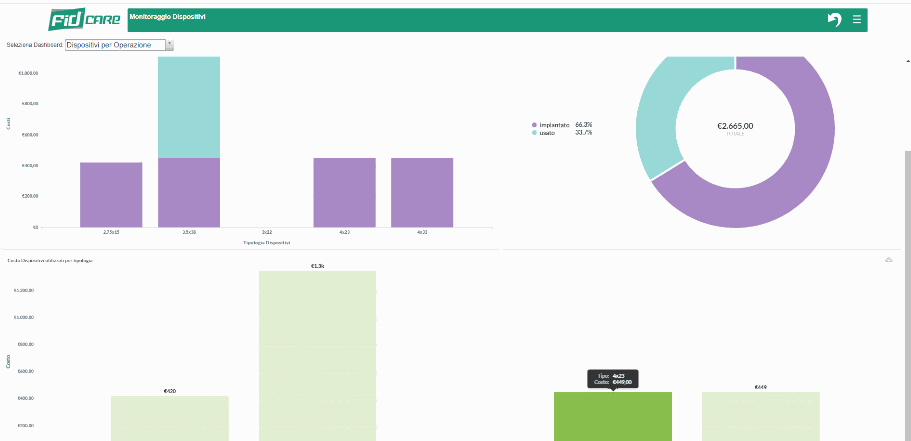
Task: Click the purple 4x31 bar in top chart
Action: (421, 192)
